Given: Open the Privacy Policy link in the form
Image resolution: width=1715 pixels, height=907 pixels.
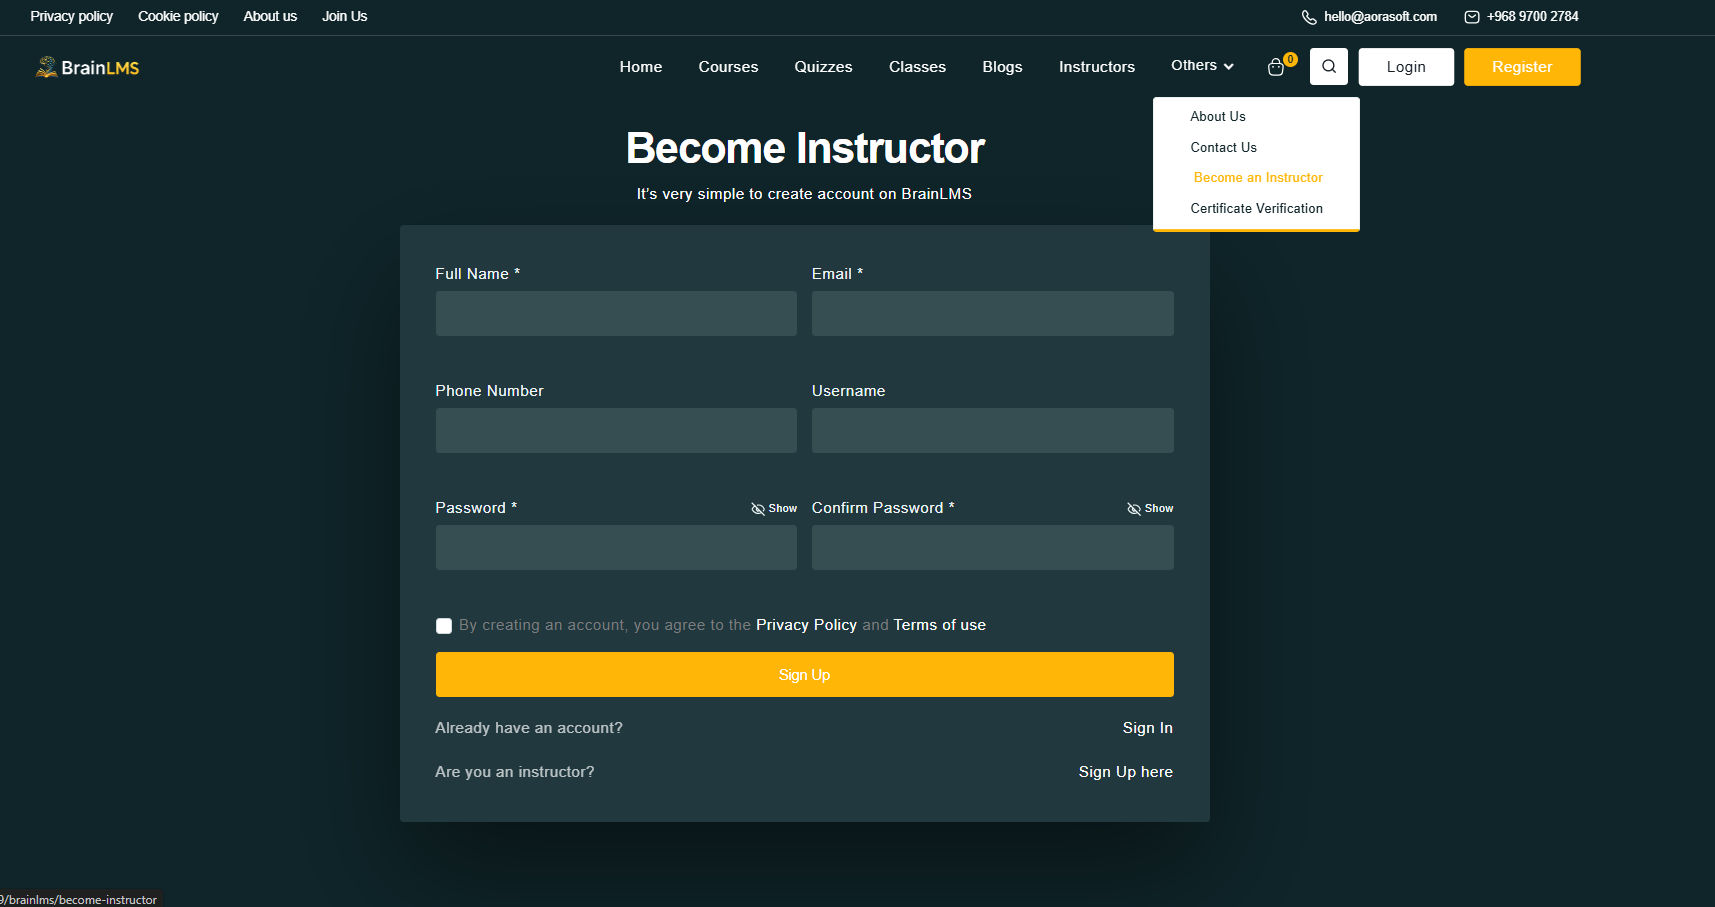Looking at the screenshot, I should (x=806, y=625).
